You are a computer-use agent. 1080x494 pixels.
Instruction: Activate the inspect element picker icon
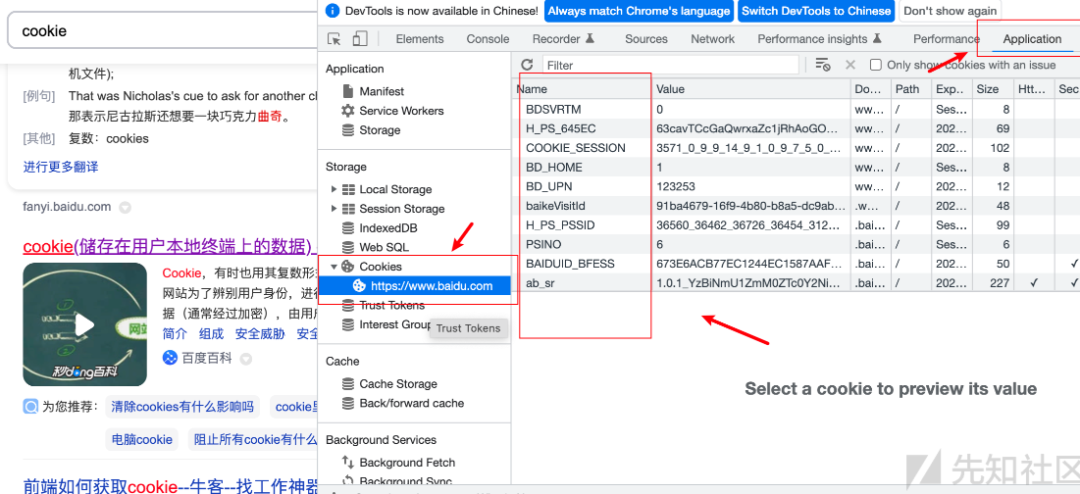[334, 39]
